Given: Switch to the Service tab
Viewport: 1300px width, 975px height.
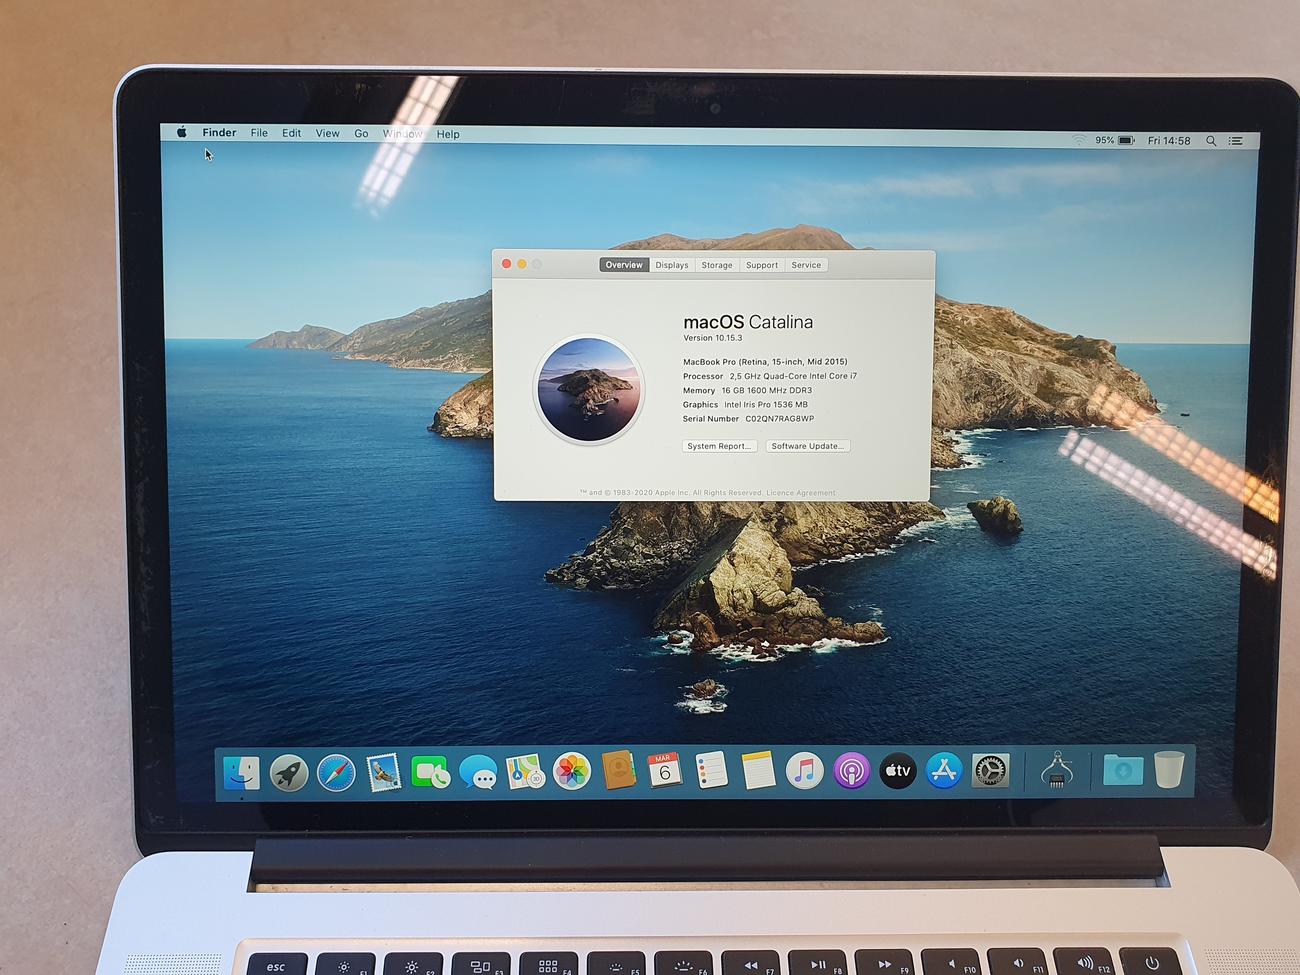Looking at the screenshot, I should [x=806, y=265].
